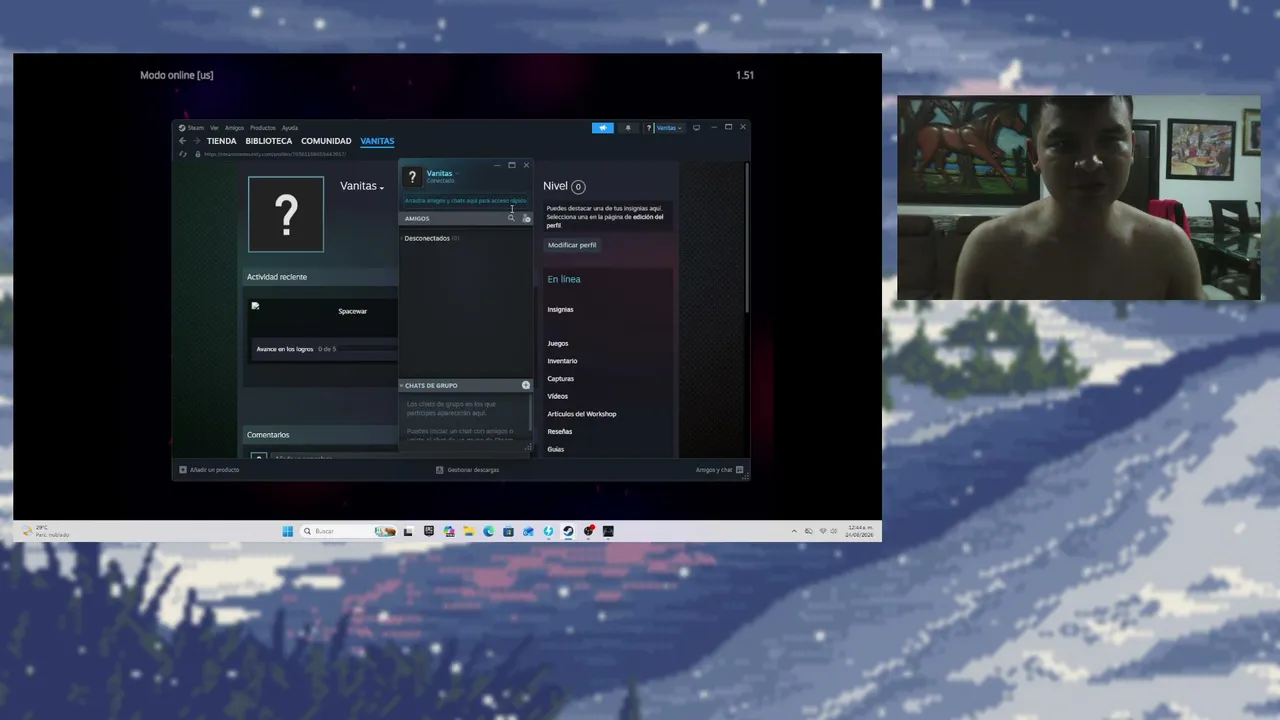Screen dimensions: 1280x720
Task: Click the Steam logo menu
Action: (191, 128)
